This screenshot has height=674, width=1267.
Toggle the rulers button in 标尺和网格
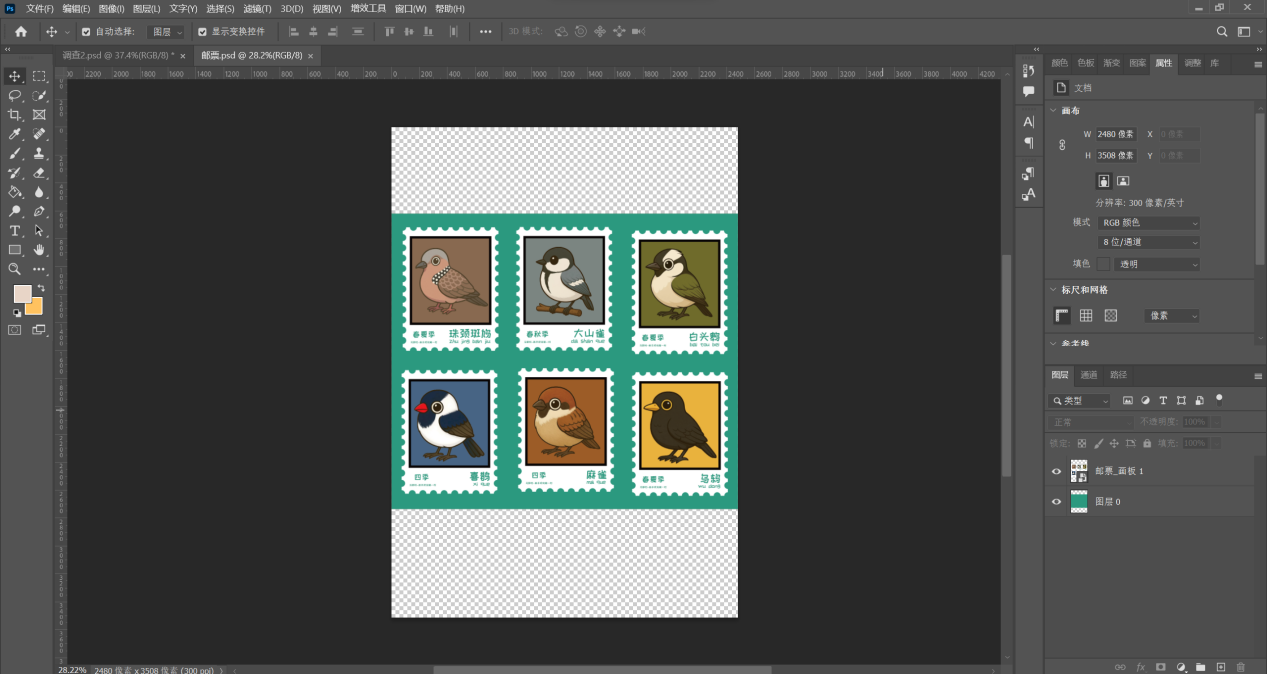(1063, 315)
